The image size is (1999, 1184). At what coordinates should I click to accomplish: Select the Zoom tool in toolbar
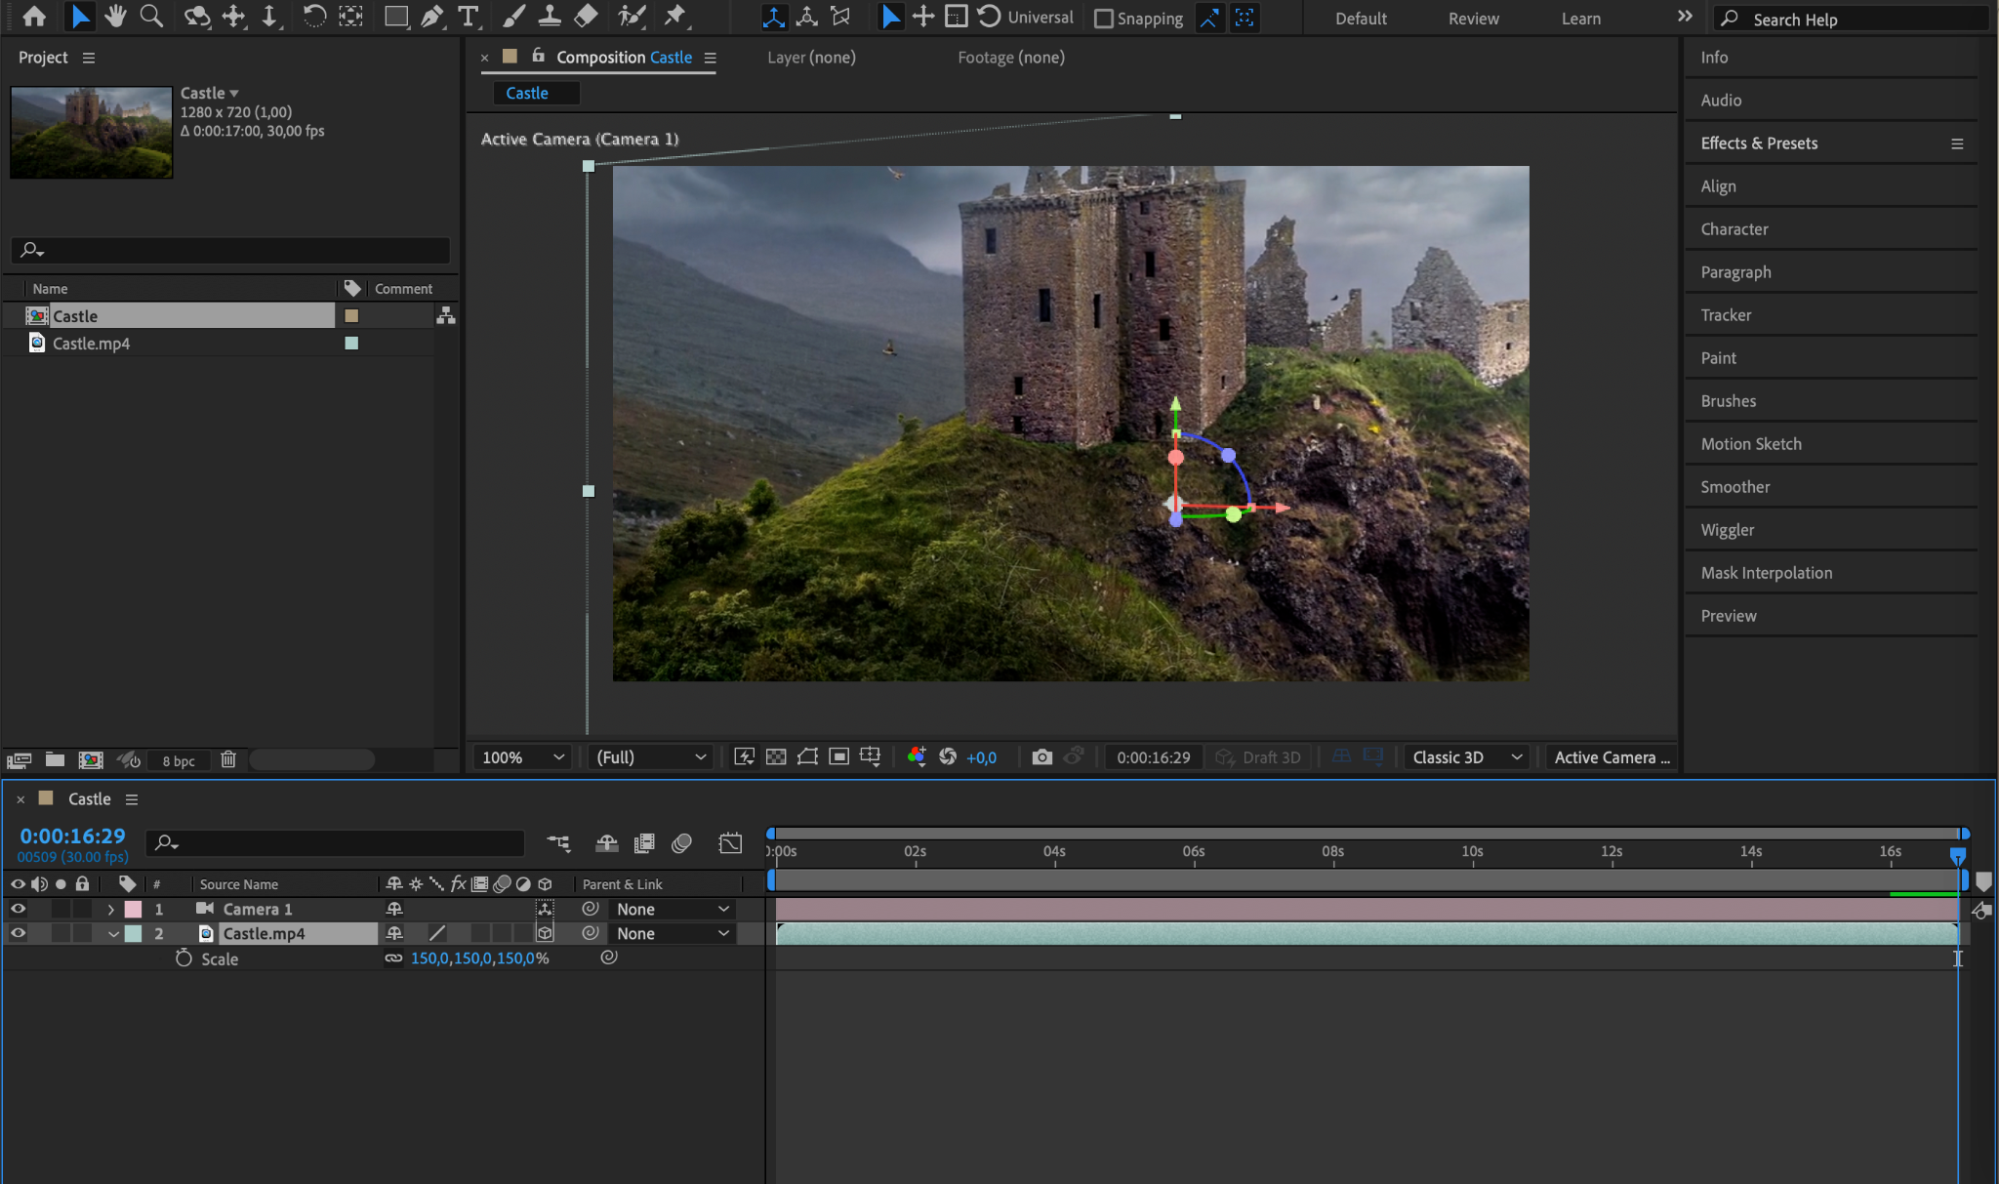151,16
